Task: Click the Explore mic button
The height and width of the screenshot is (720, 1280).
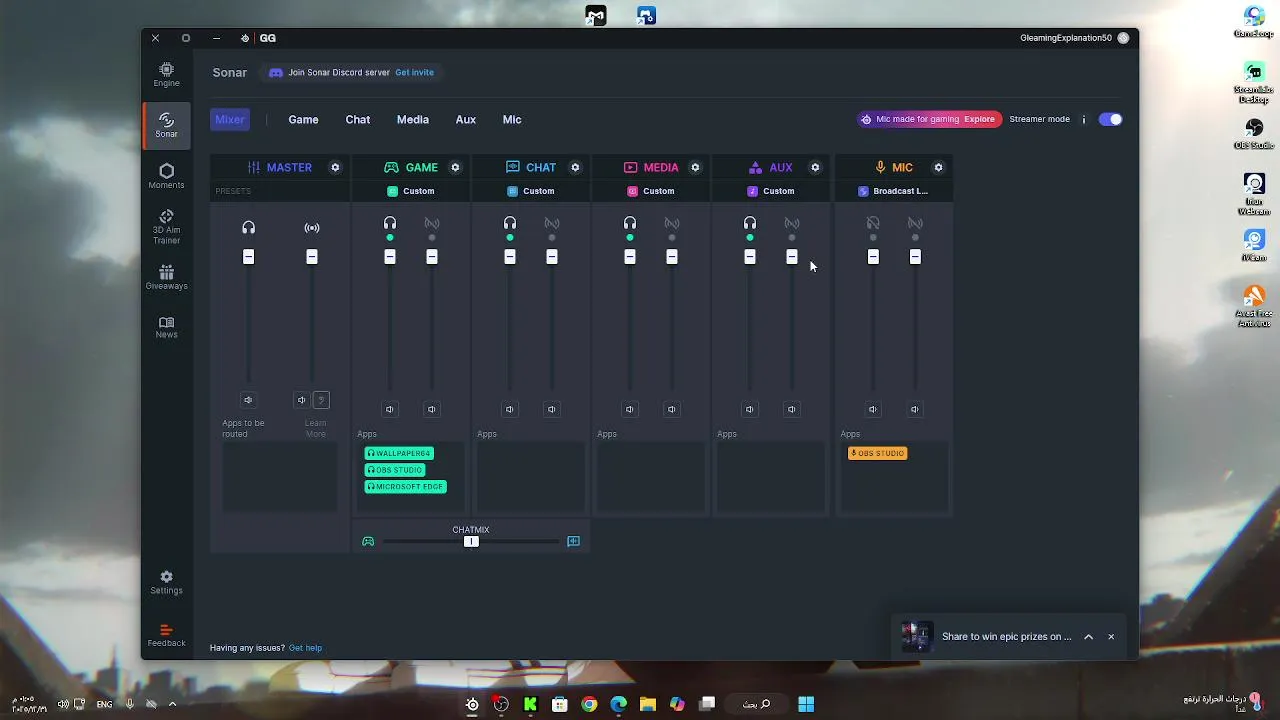Action: click(979, 119)
